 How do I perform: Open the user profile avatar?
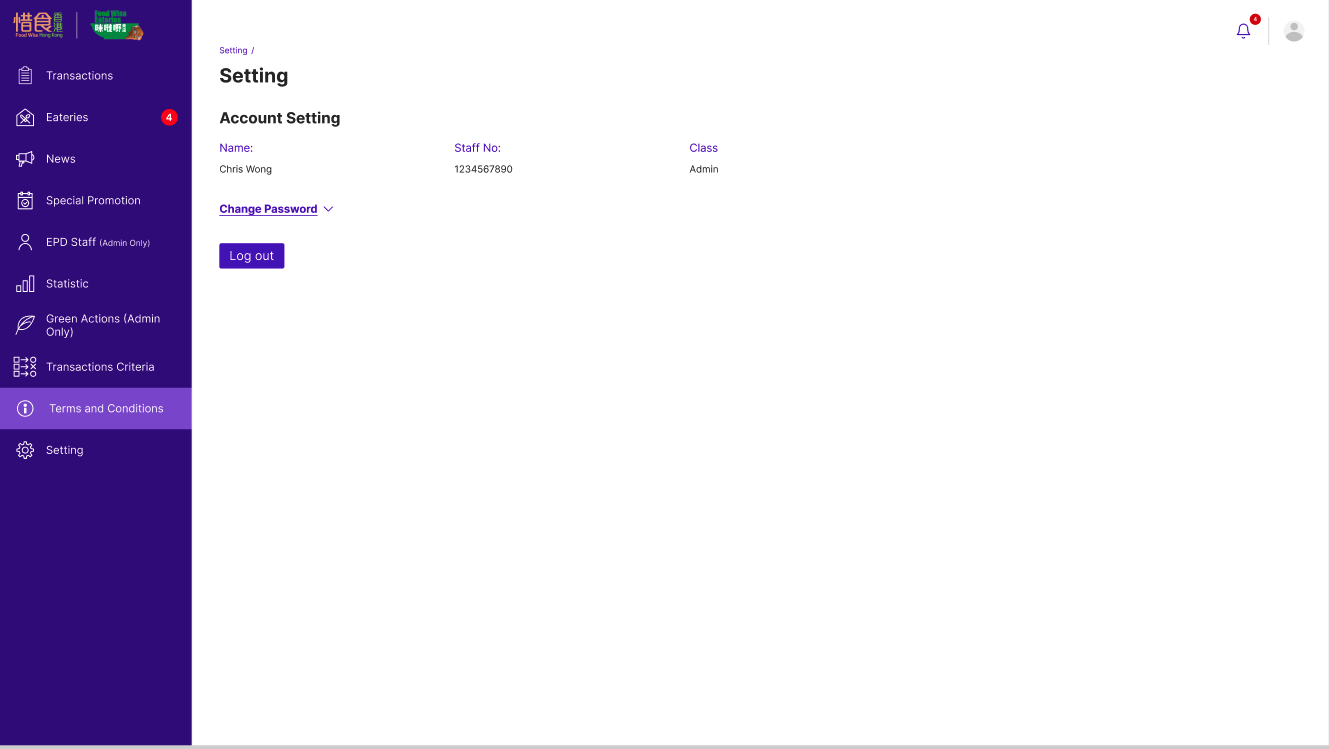[1294, 31]
